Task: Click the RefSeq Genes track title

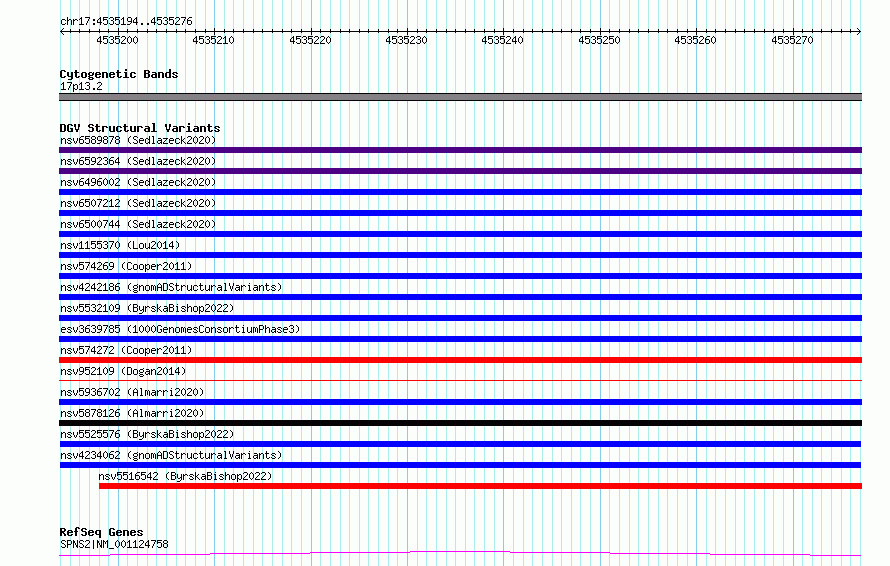Action: tap(101, 532)
